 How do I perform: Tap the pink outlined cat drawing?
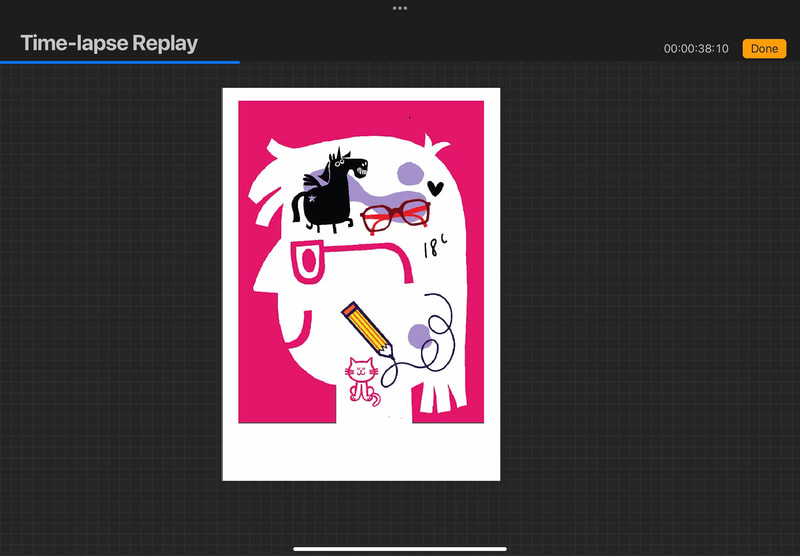click(361, 380)
